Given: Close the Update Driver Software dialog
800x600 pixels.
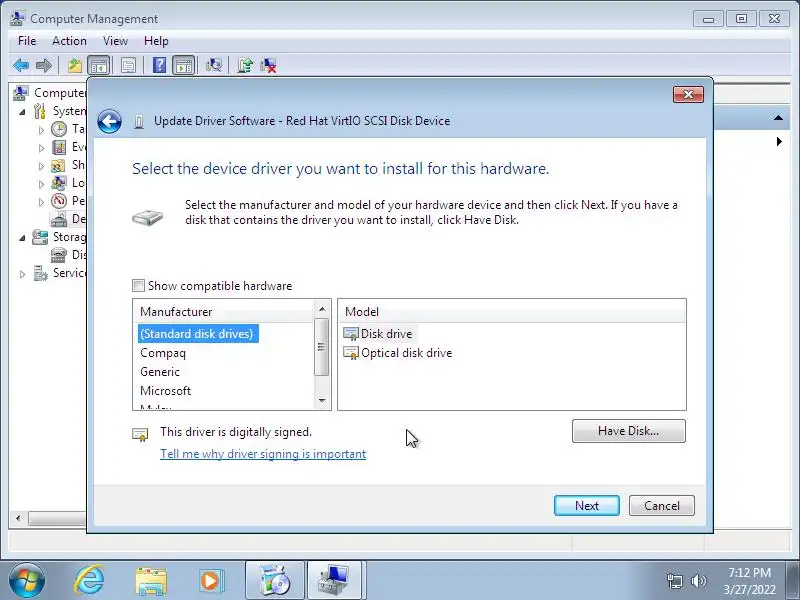Looking at the screenshot, I should [x=688, y=94].
